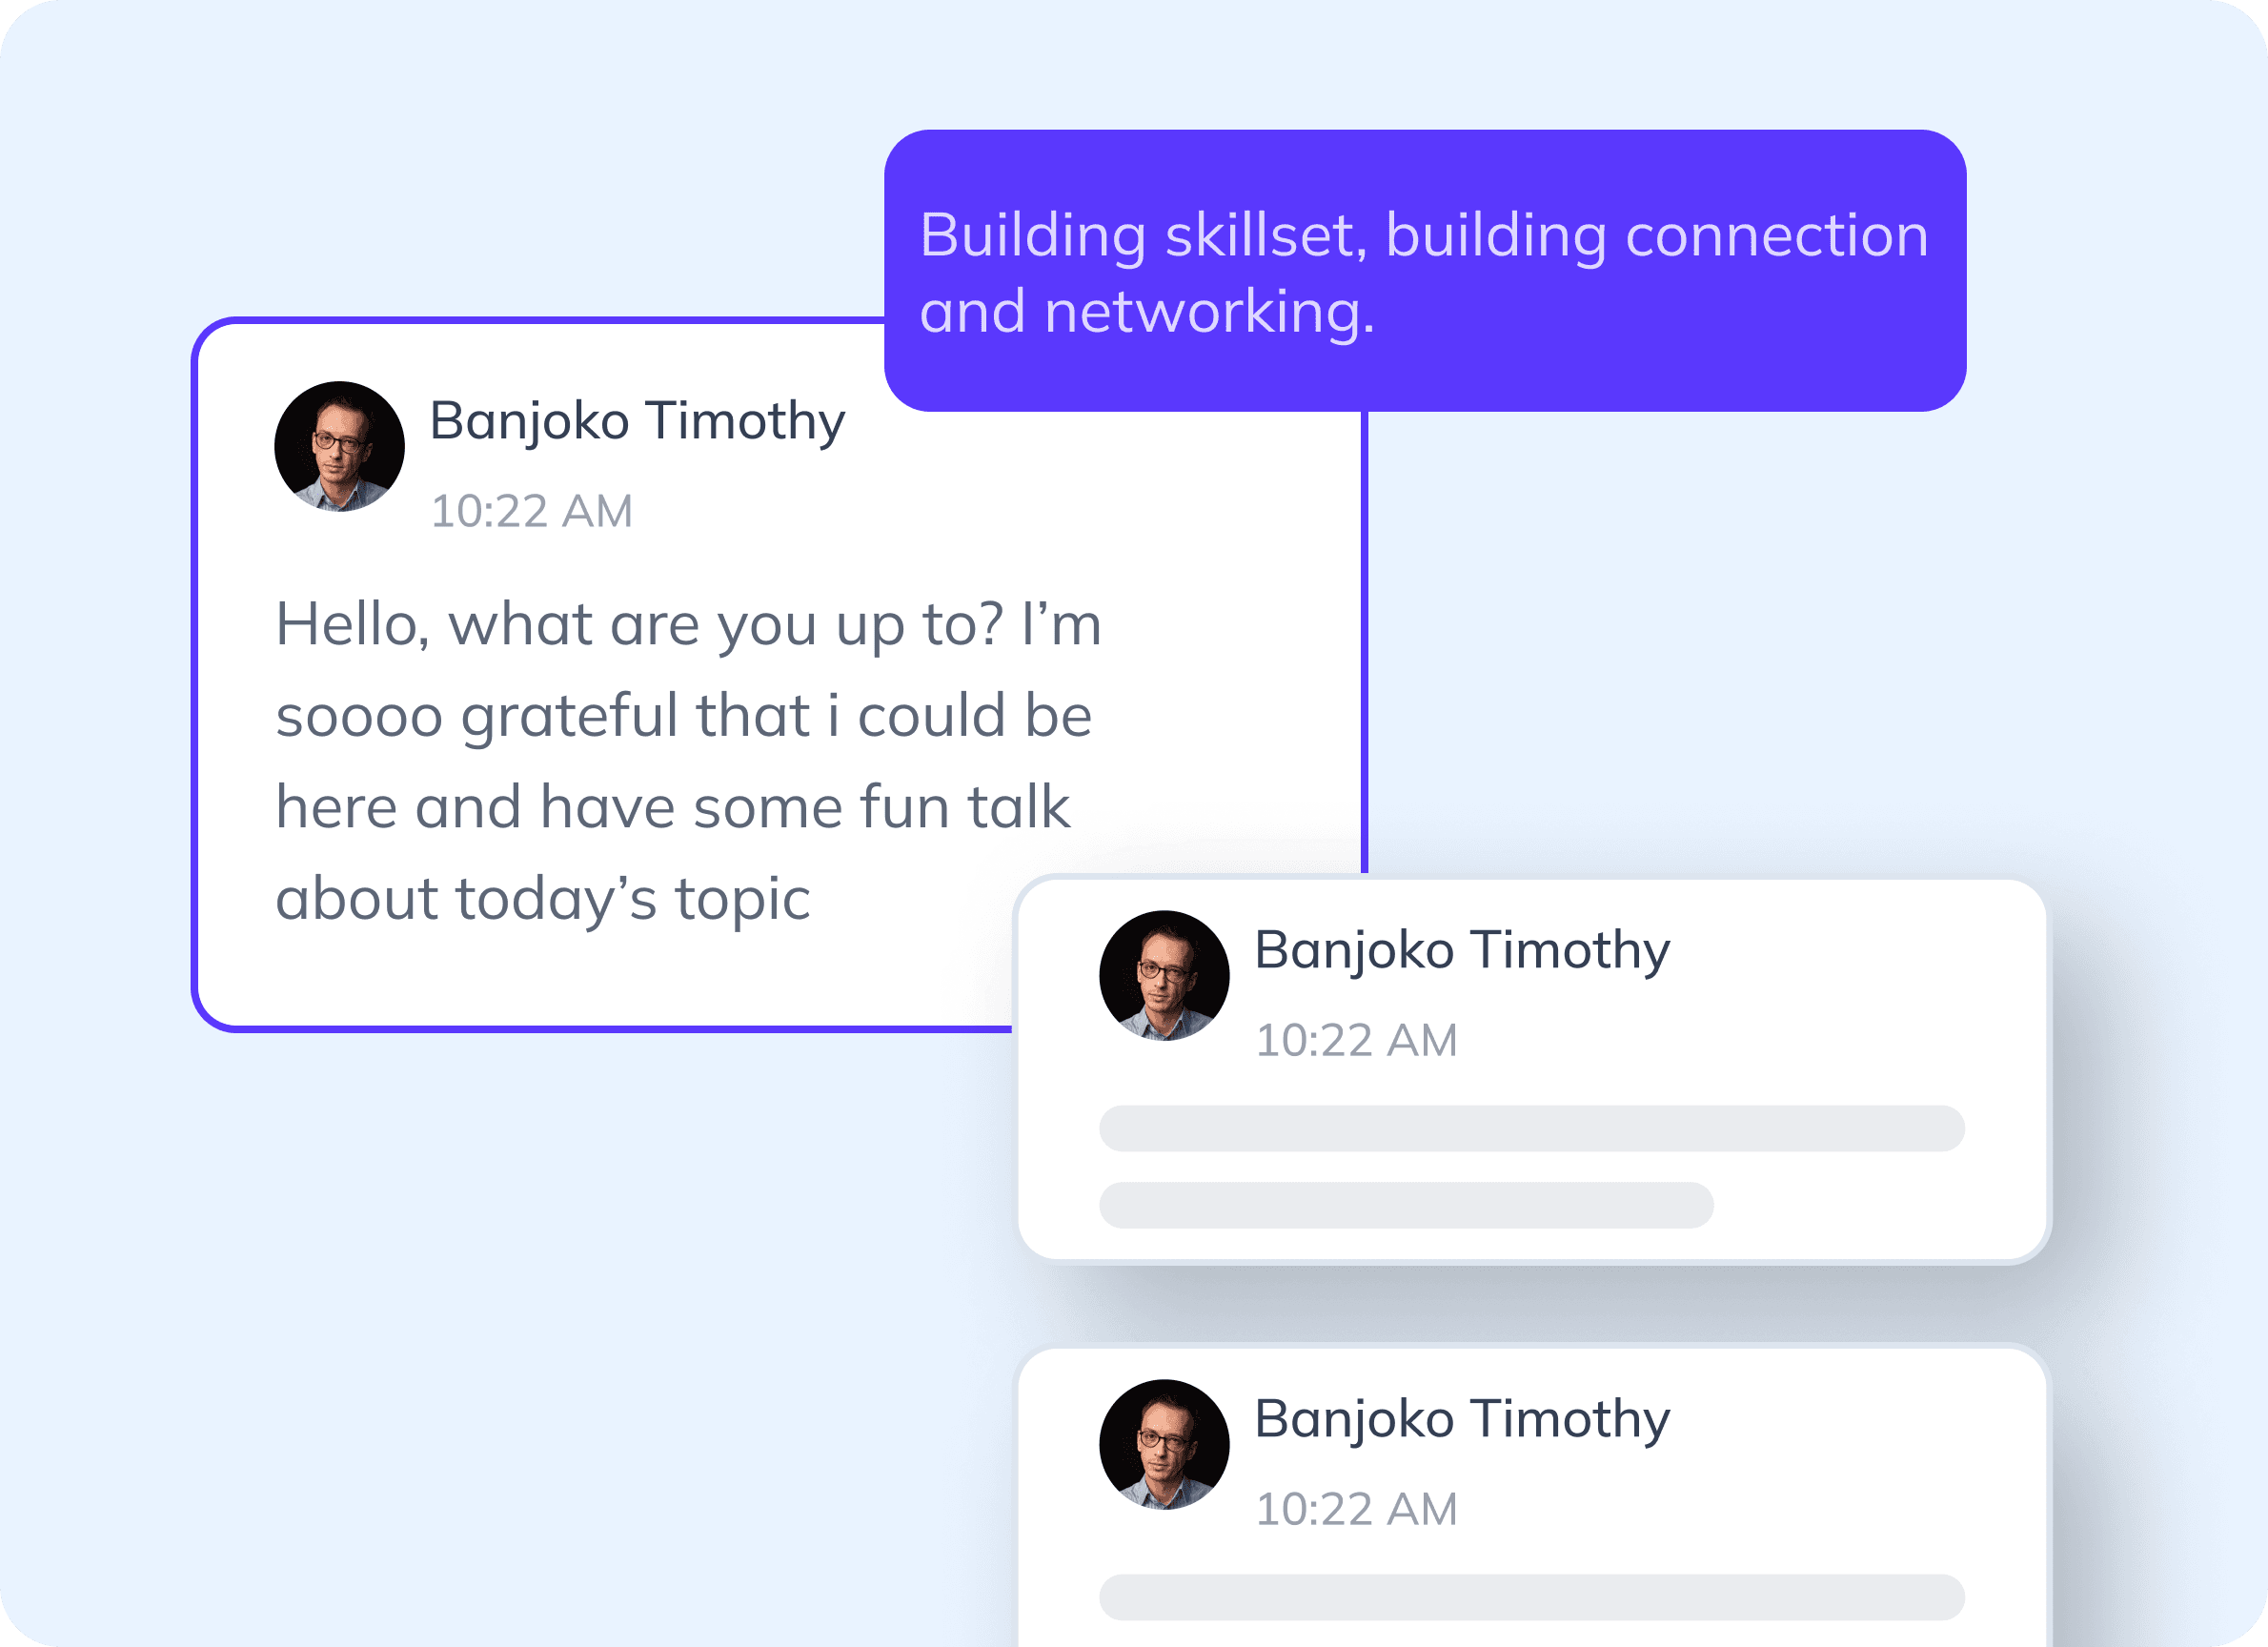This screenshot has height=1647, width=2268.
Task: Click the 10:22 AM timestamp in the bottom card
Action: 1356,1509
